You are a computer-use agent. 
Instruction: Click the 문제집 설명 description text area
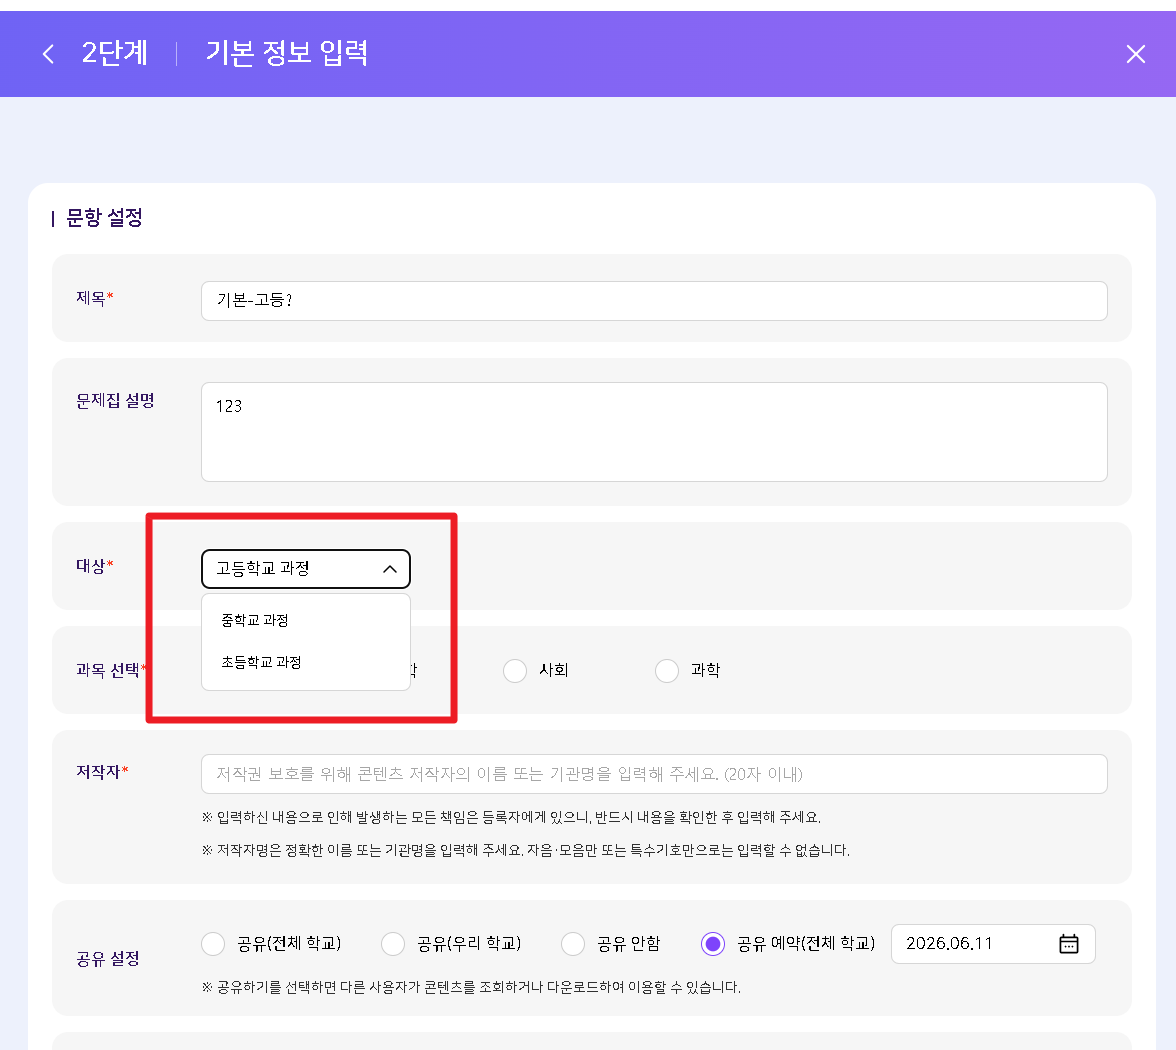click(654, 432)
